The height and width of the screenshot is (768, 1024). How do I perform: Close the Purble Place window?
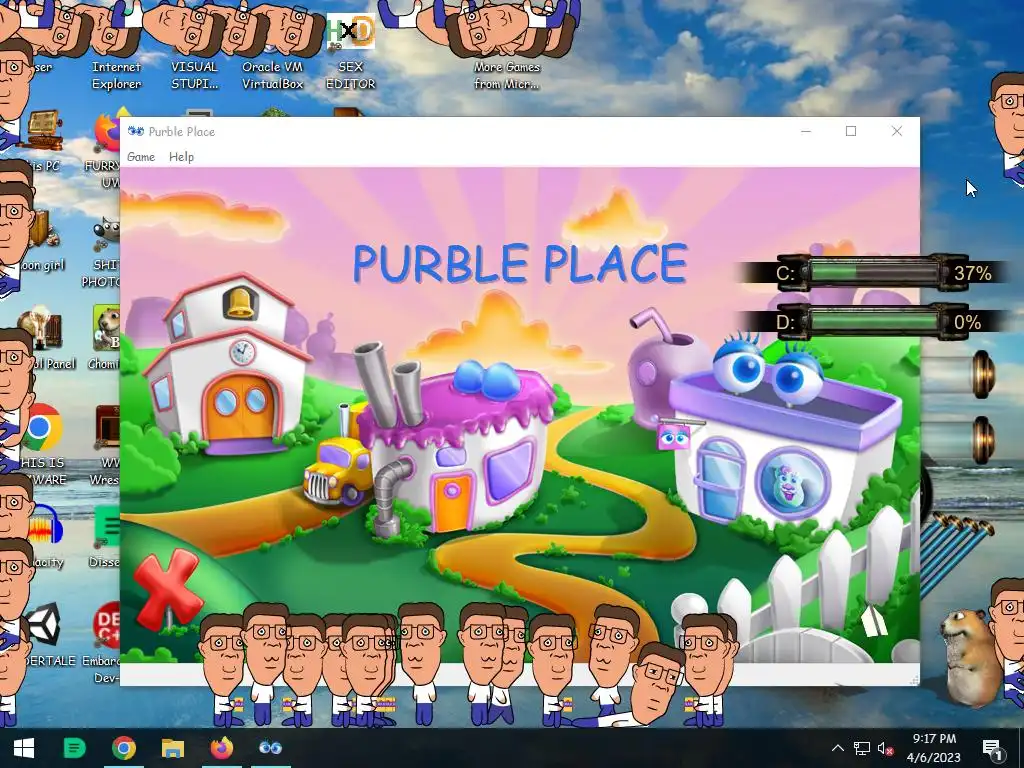coord(897,131)
